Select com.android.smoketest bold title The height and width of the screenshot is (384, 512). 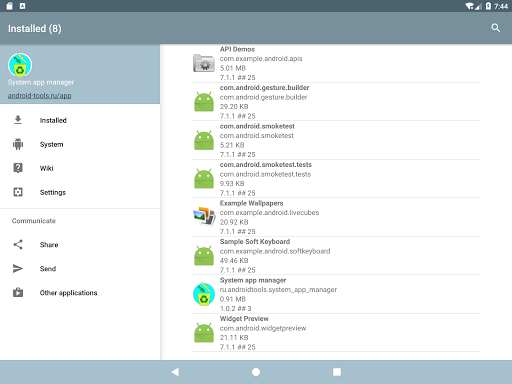tap(257, 126)
